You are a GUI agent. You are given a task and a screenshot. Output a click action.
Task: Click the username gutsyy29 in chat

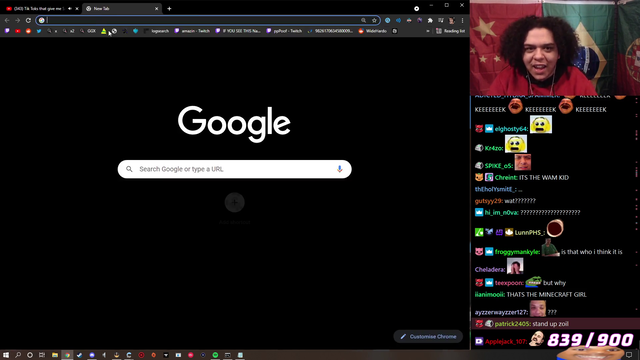[488, 201]
